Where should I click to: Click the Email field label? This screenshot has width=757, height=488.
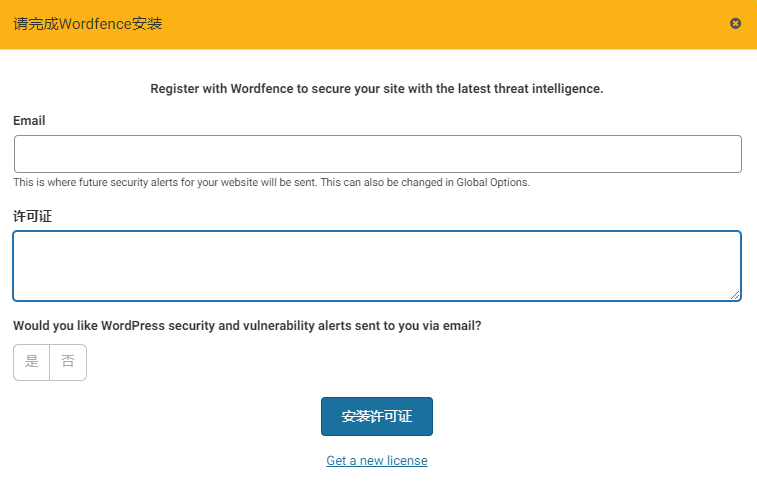(x=29, y=121)
